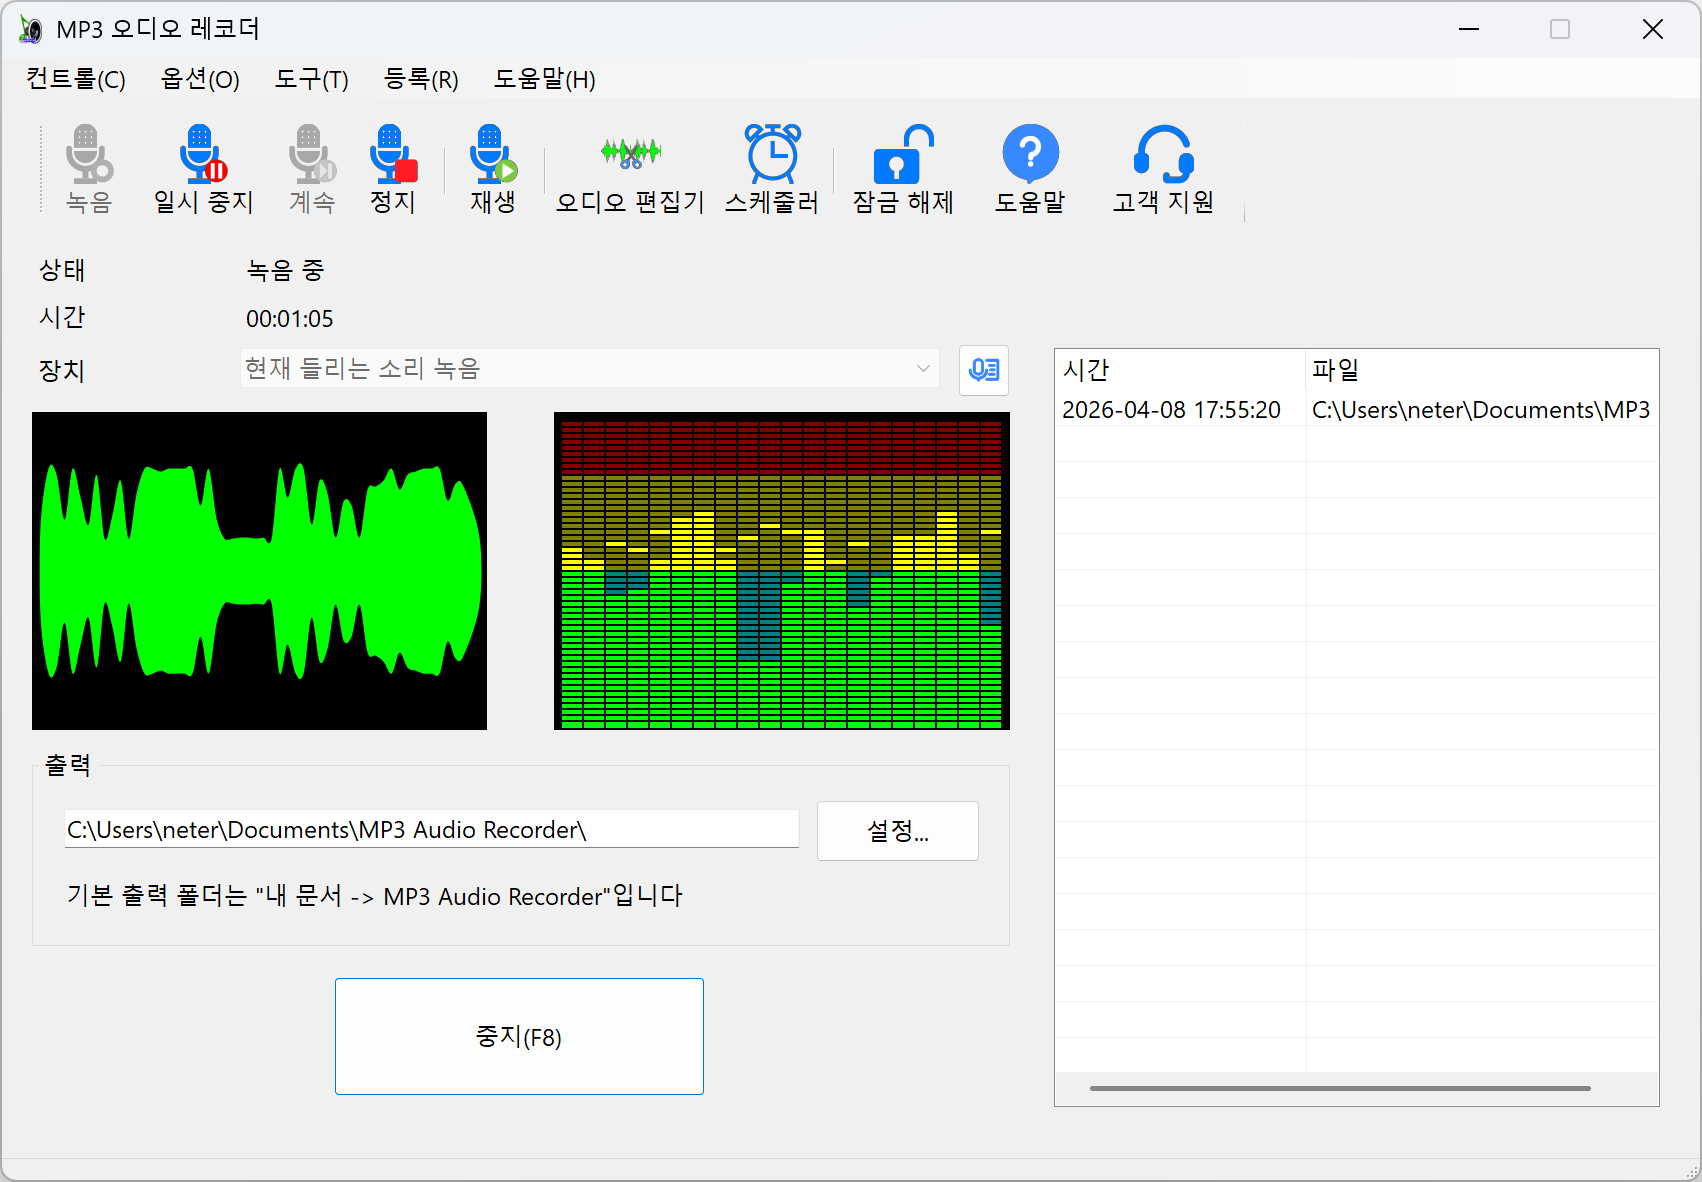Open the 도움말(H) menu
This screenshot has height=1182, width=1702.
pos(545,79)
